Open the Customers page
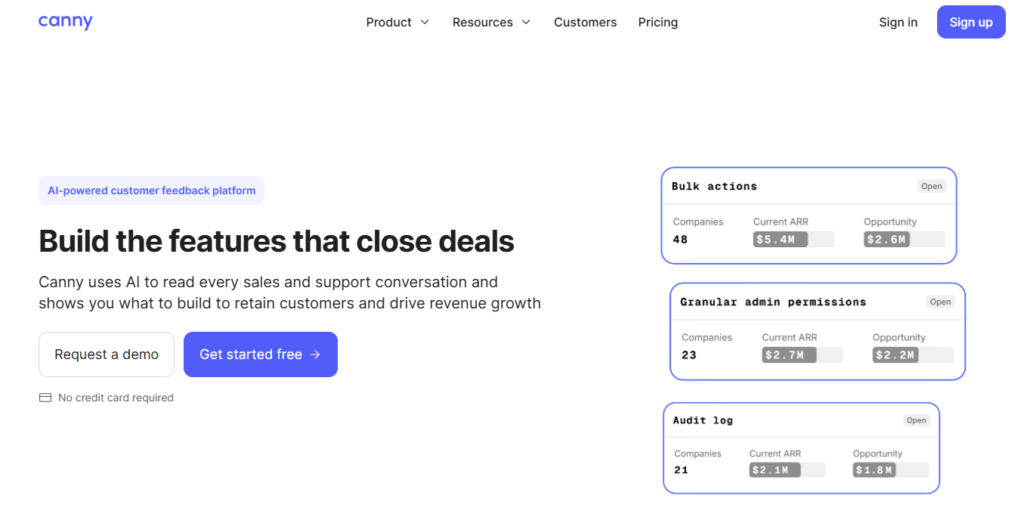 [x=585, y=22]
